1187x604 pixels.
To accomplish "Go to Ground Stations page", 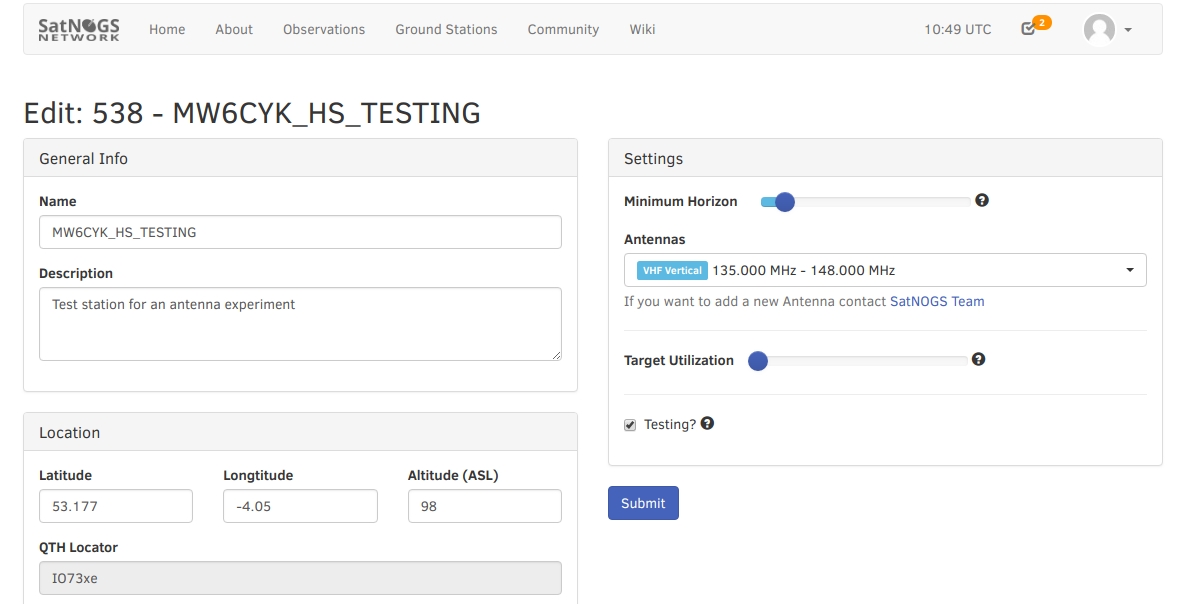I will coord(446,29).
